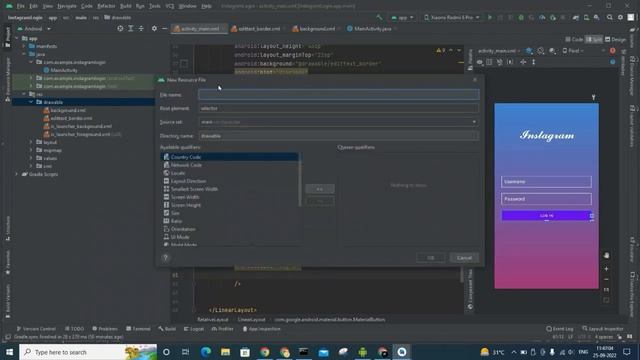Switch editor to Split view

pyautogui.click(x=594, y=40)
